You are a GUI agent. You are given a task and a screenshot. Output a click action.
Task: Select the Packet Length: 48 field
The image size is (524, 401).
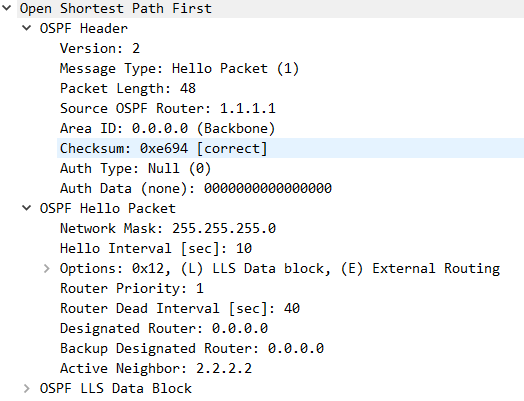(128, 89)
